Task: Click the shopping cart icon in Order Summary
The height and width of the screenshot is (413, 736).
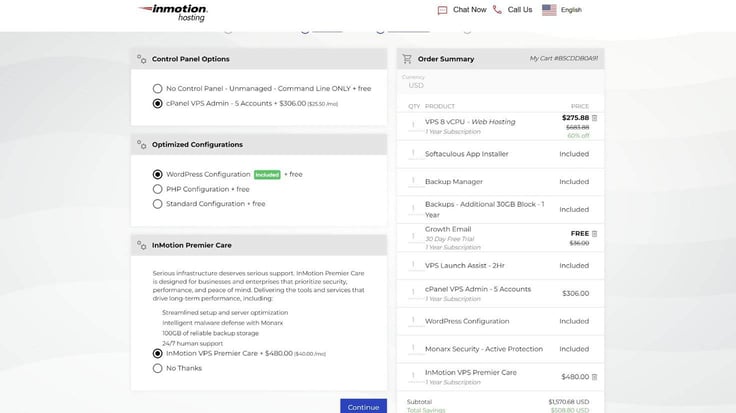Action: [407, 59]
